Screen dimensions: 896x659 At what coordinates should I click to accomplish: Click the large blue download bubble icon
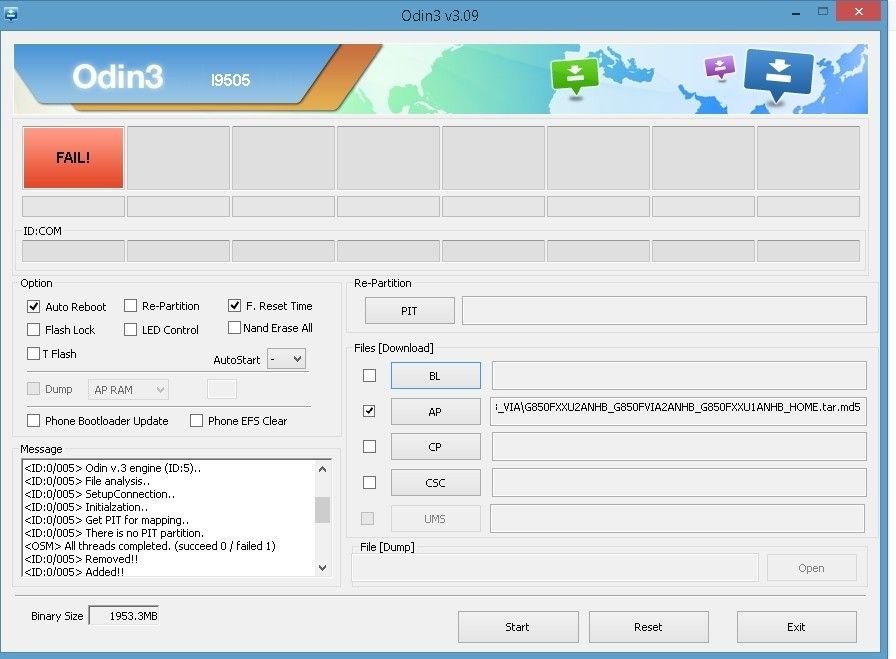pyautogui.click(x=778, y=75)
